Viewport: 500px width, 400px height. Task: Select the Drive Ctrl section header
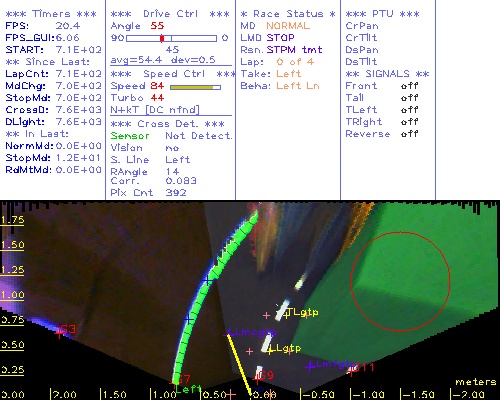pos(170,14)
